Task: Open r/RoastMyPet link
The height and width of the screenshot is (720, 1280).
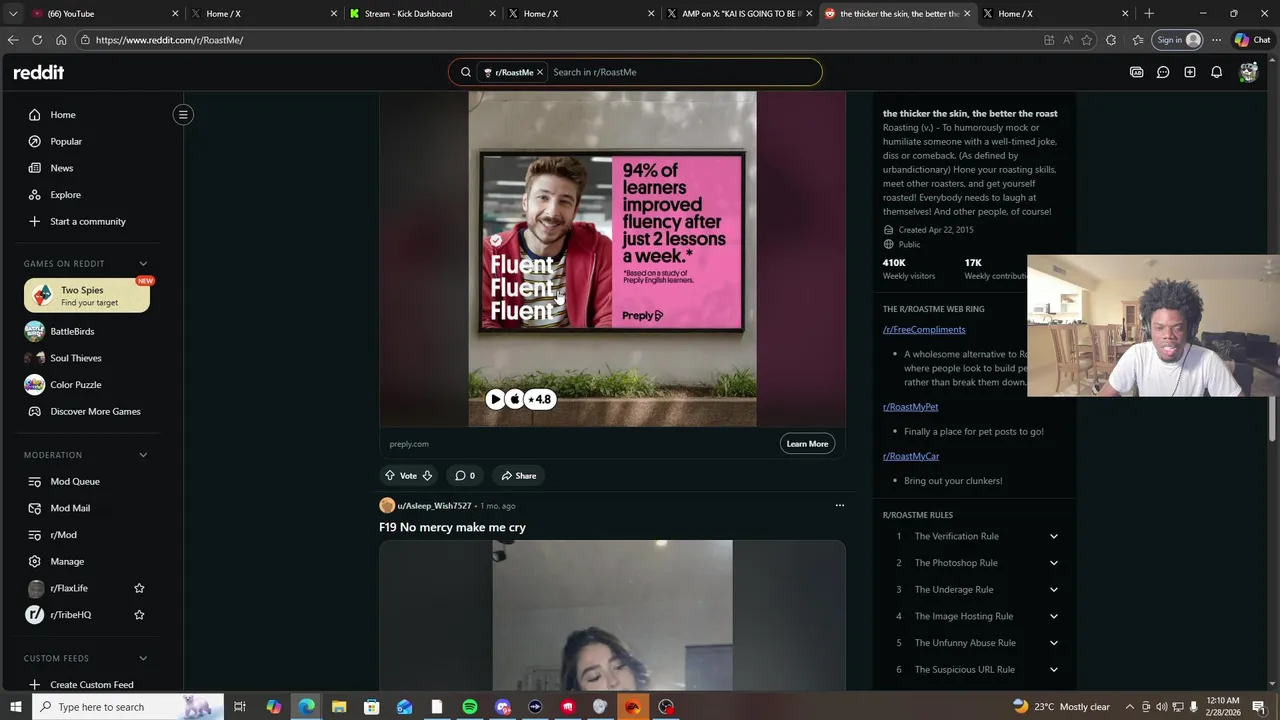Action: (910, 407)
